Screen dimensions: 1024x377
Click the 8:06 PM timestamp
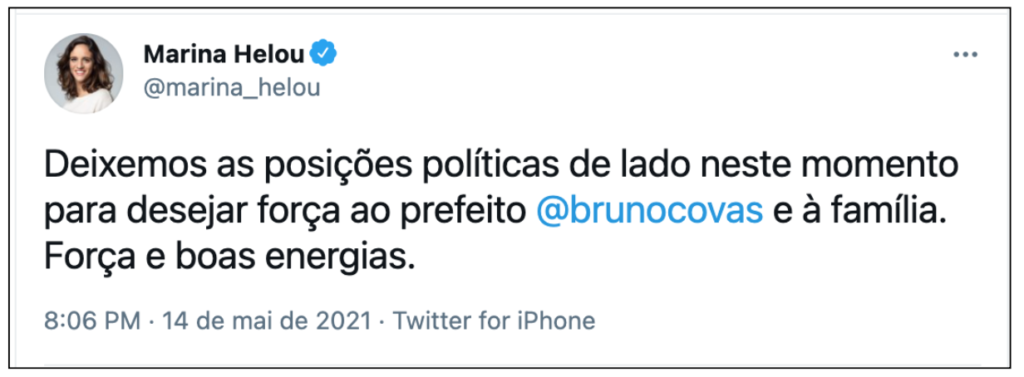[x=92, y=321]
